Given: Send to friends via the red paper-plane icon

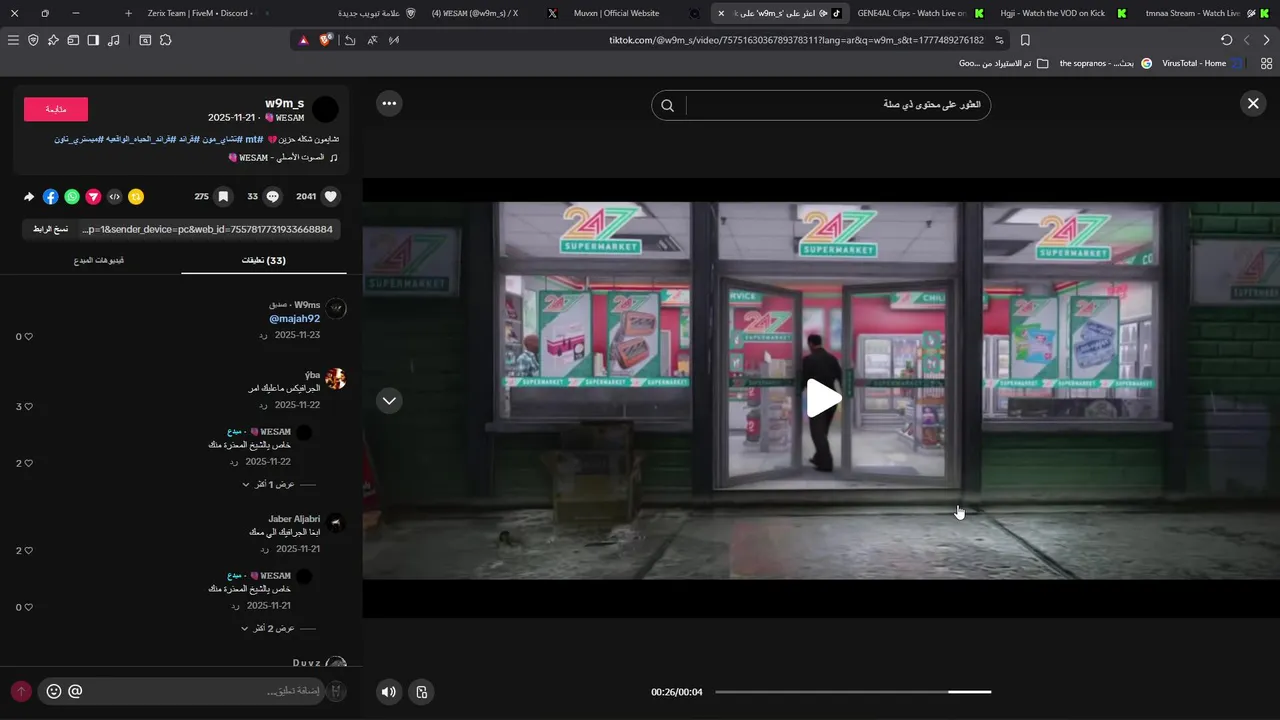Looking at the screenshot, I should tap(93, 197).
